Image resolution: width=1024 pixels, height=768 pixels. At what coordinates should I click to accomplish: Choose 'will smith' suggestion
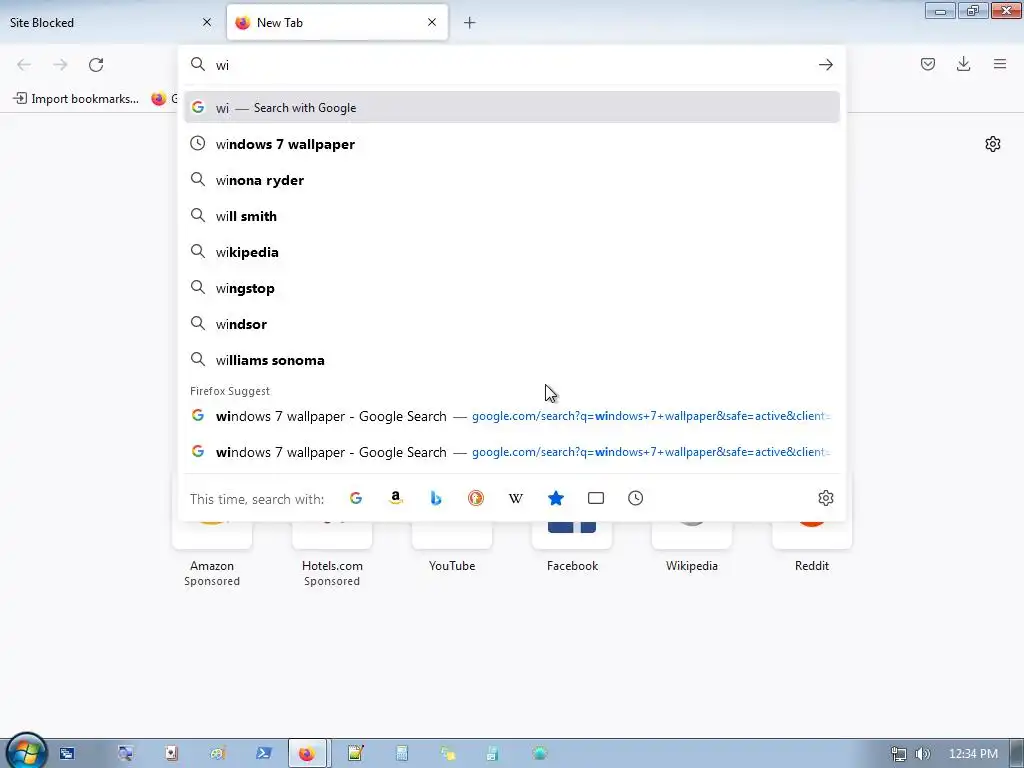512,216
